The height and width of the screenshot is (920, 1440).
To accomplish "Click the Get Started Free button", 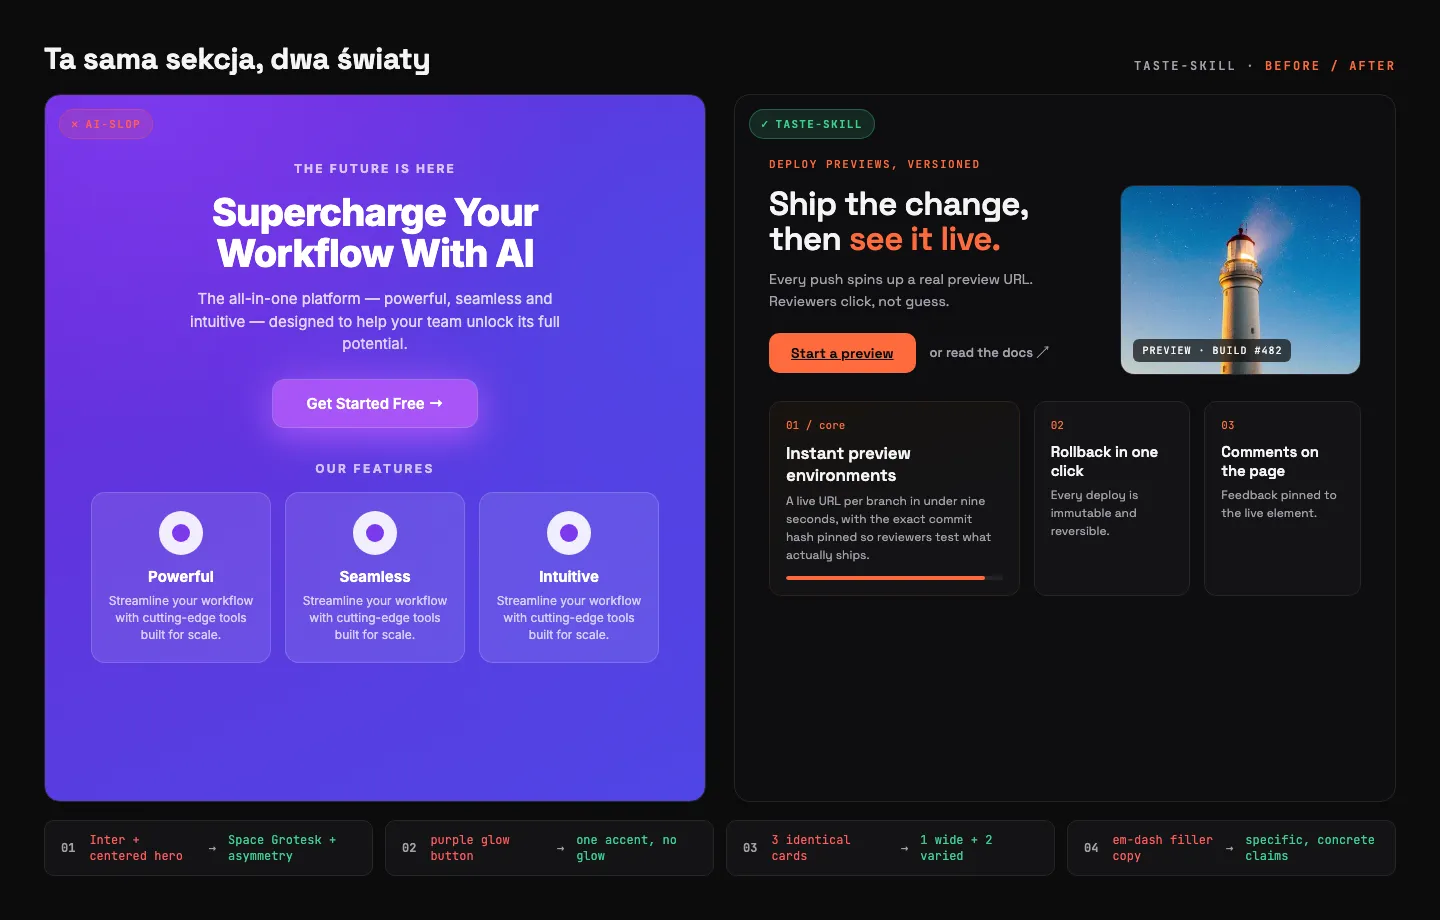I will (375, 403).
